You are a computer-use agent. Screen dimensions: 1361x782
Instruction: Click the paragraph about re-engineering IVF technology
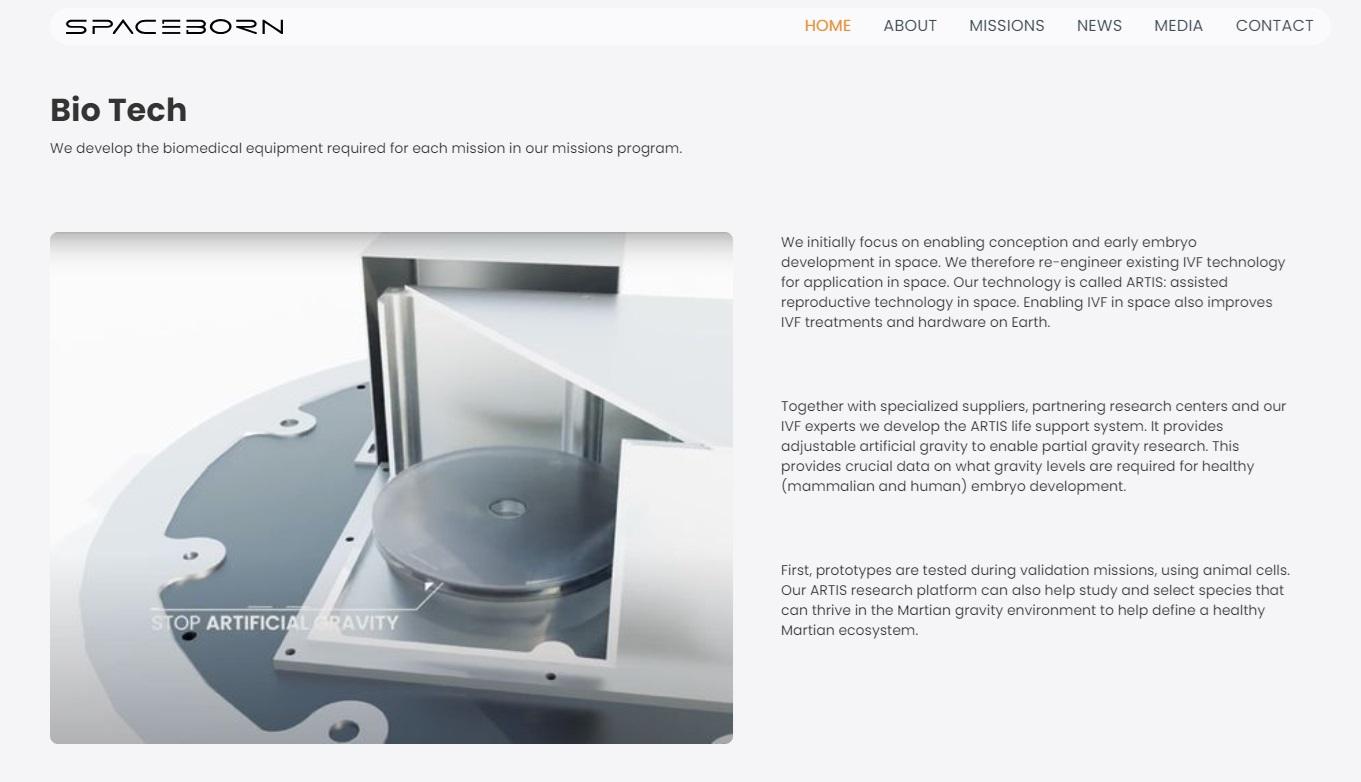coord(1033,282)
